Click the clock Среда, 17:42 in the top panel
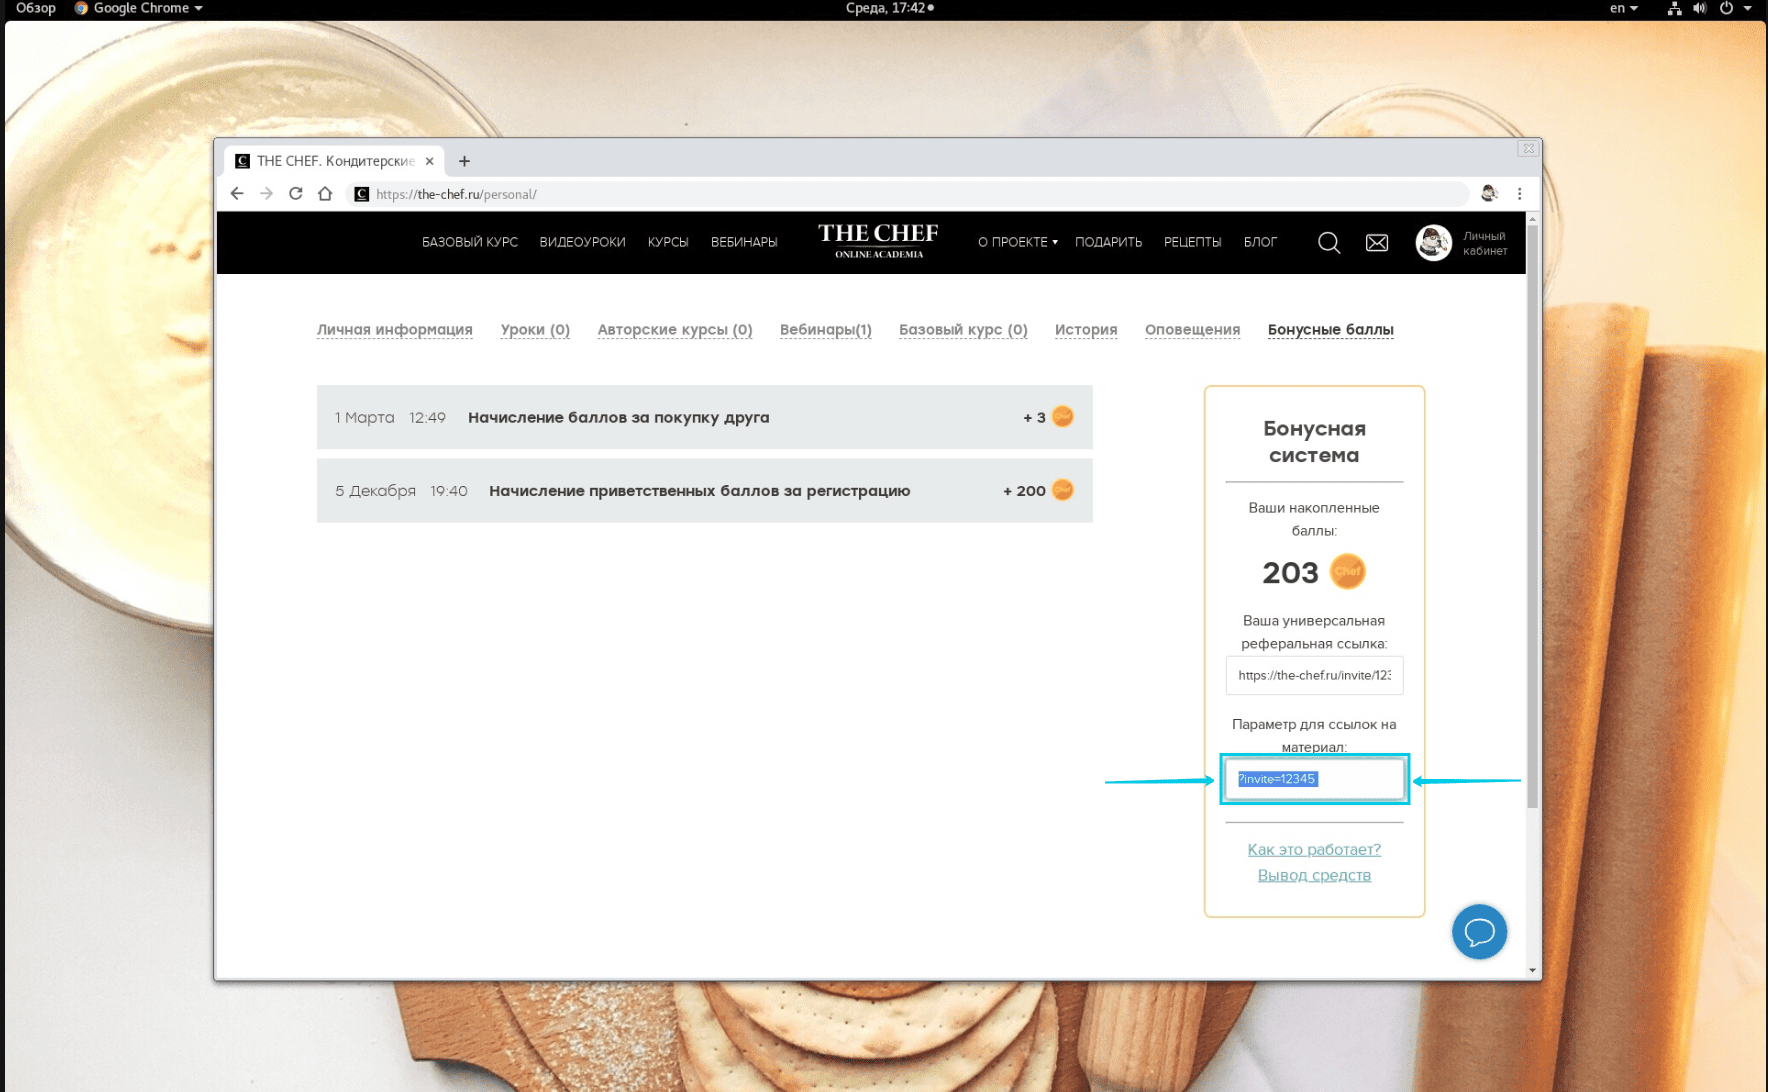 (x=890, y=8)
